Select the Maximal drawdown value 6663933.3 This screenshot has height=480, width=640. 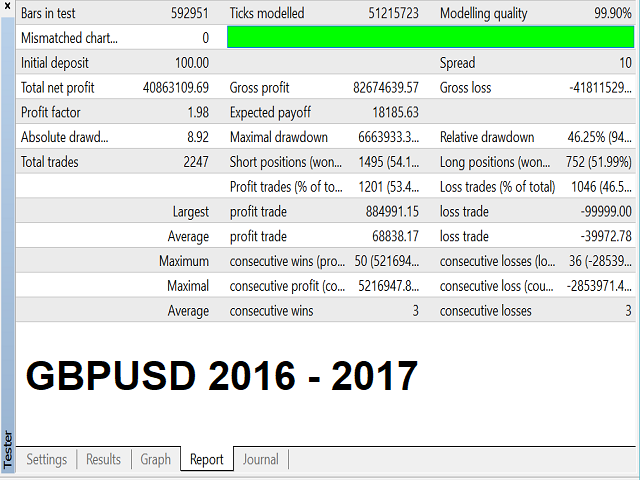click(x=389, y=137)
